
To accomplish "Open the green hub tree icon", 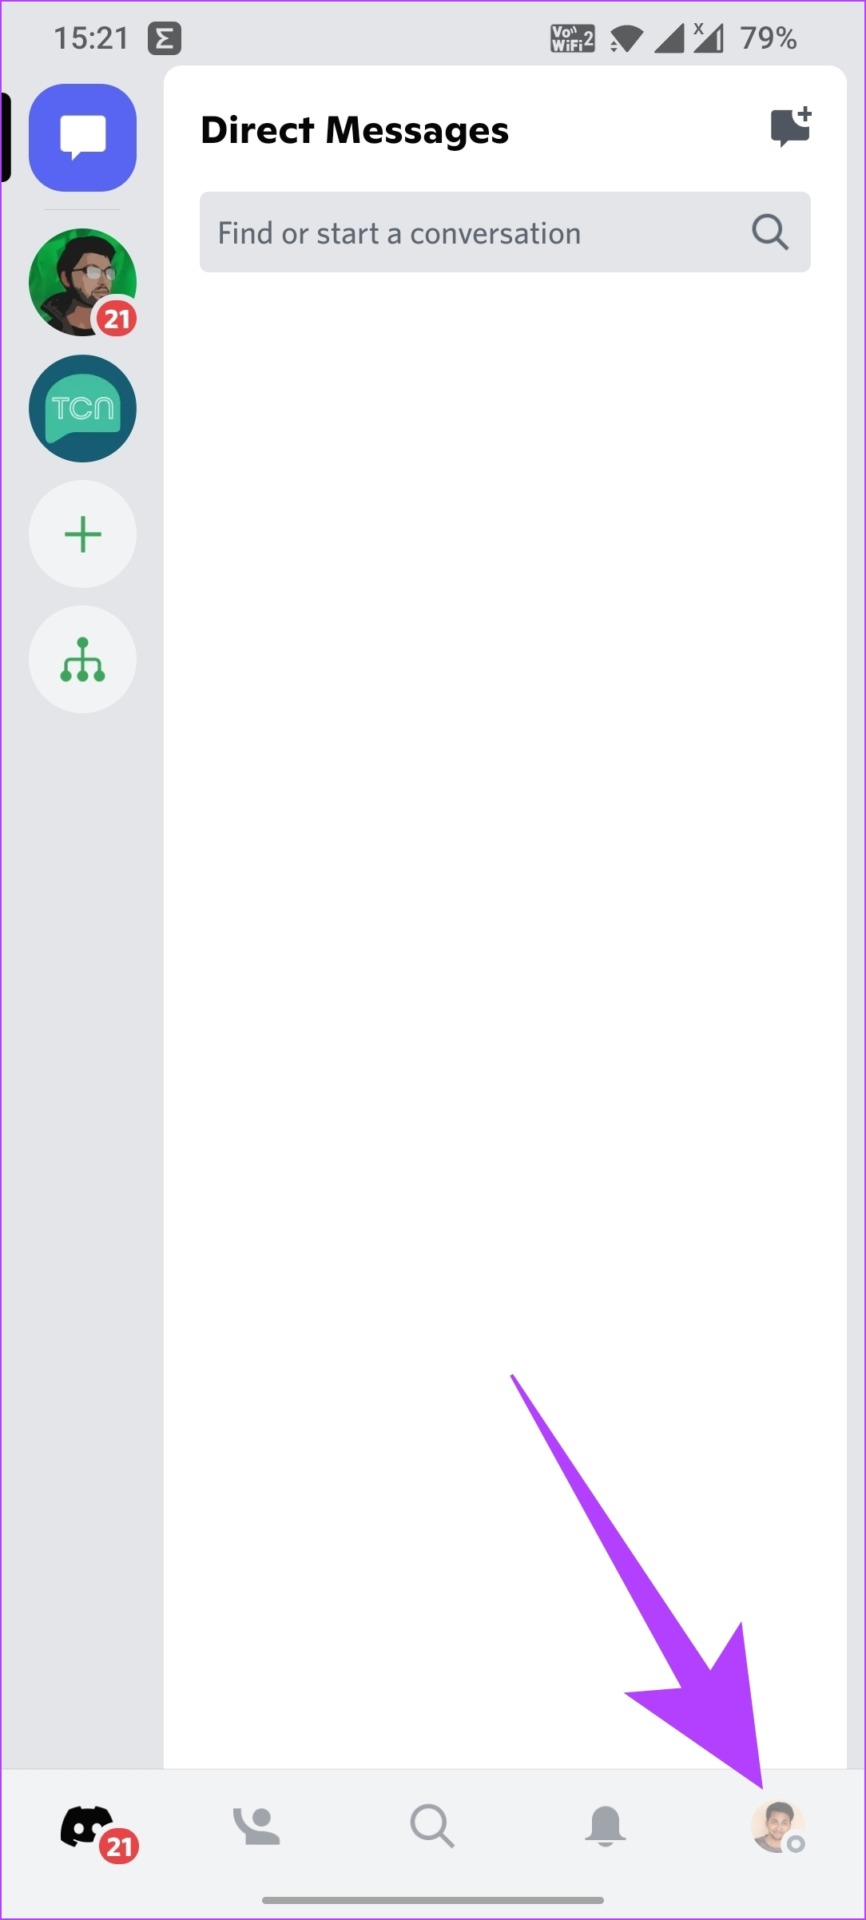I will (x=83, y=660).
